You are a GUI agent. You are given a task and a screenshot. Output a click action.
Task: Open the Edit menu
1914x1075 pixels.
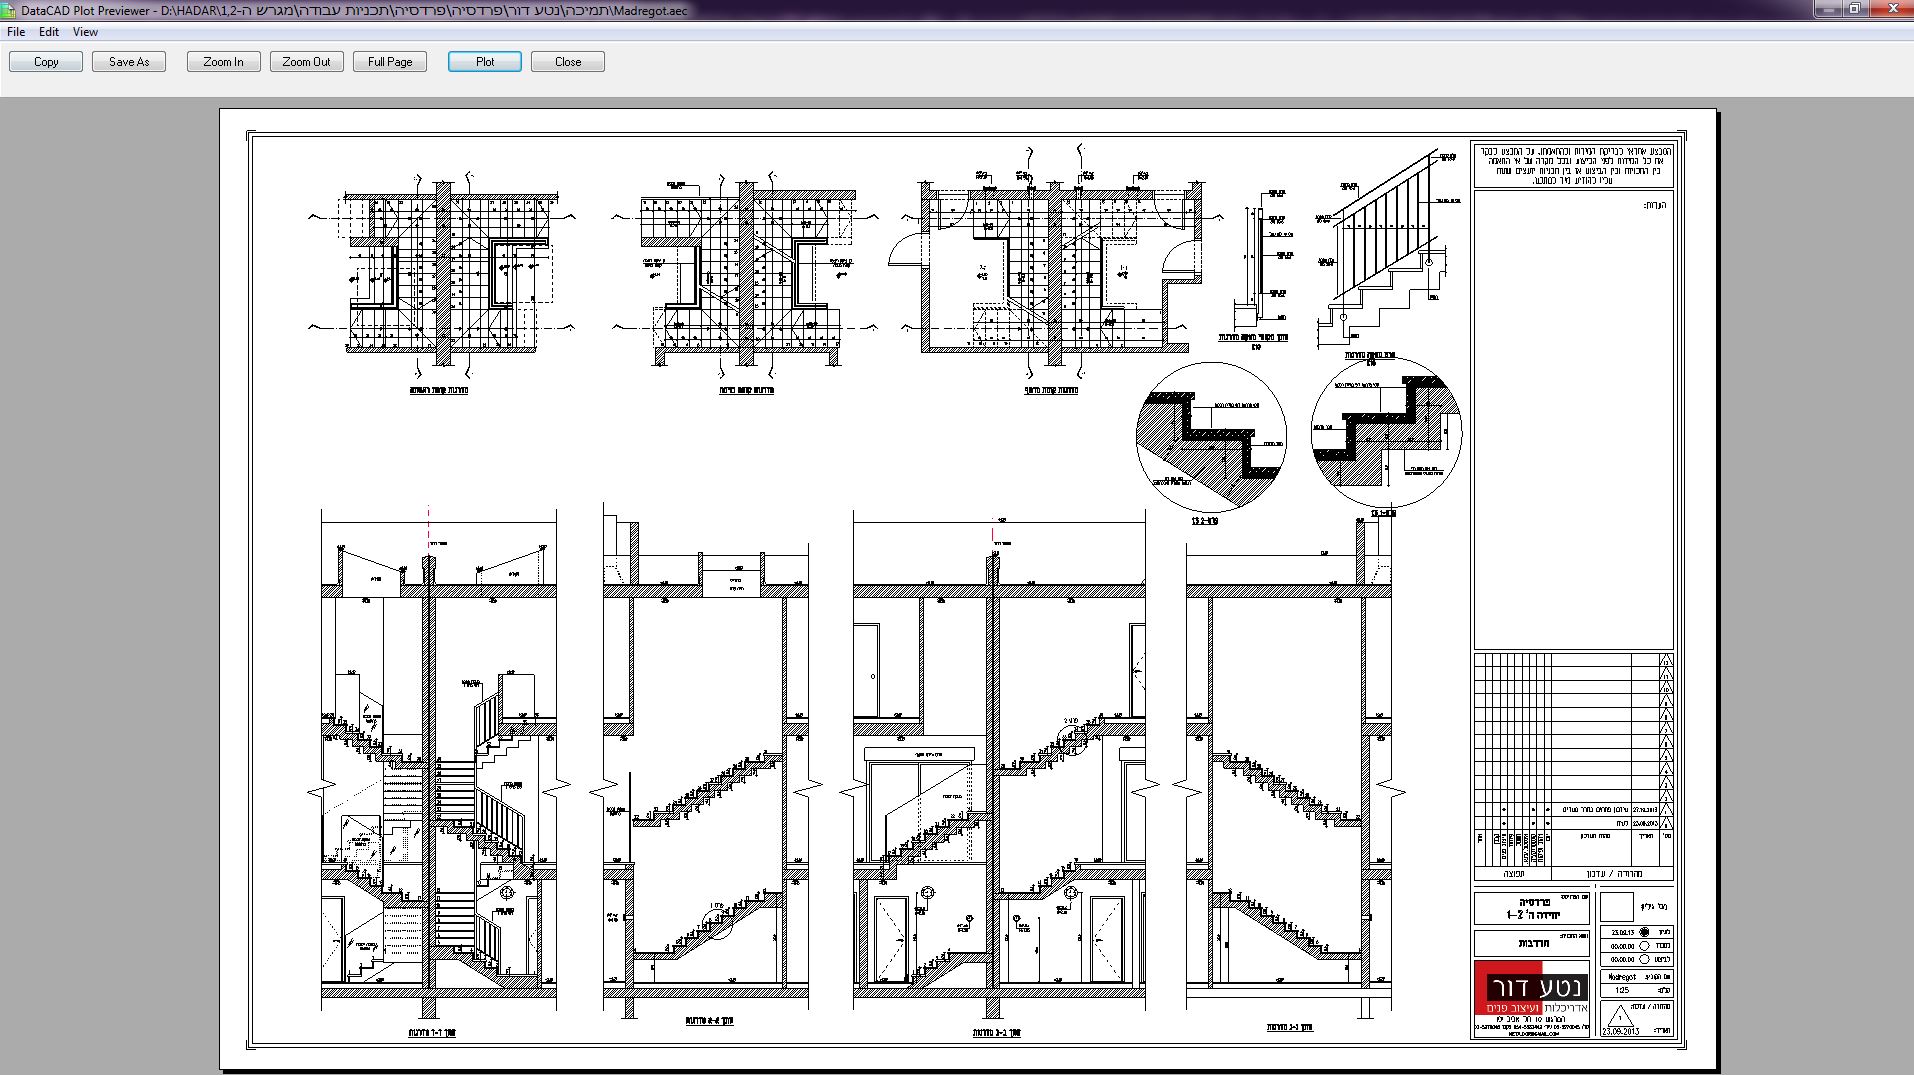[x=49, y=32]
